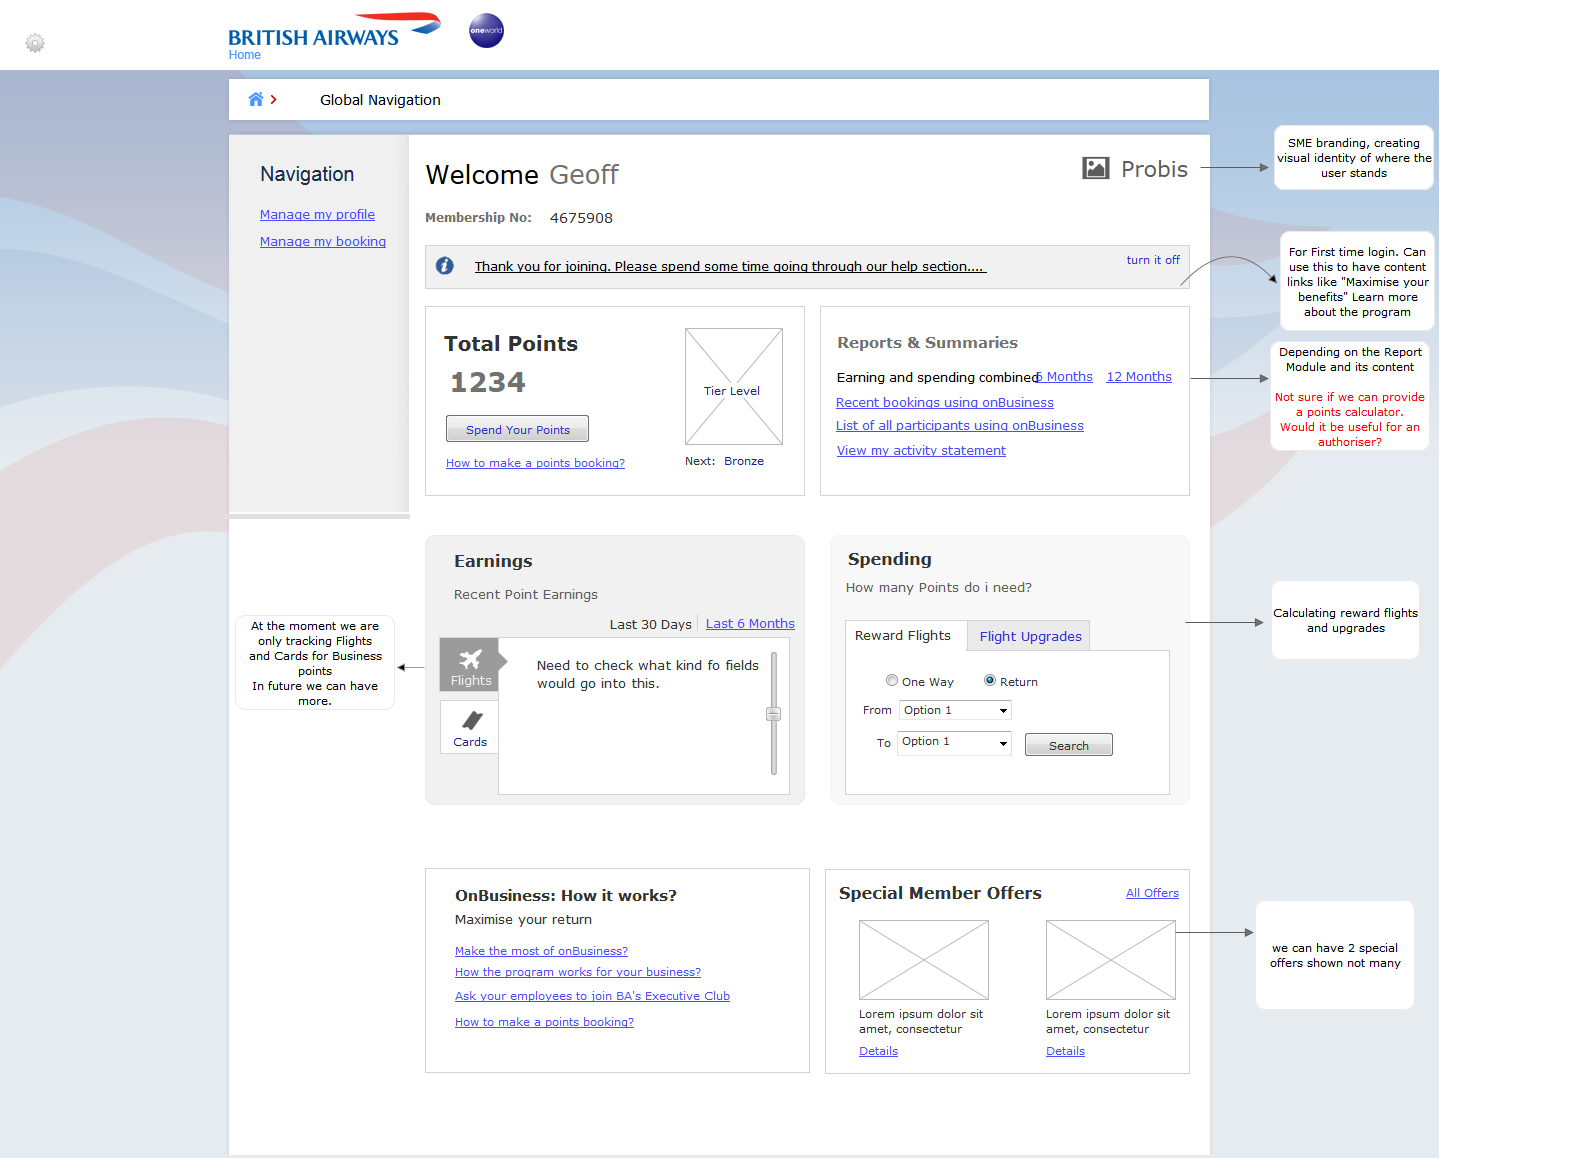Image resolution: width=1583 pixels, height=1158 pixels.
Task: Open Manage my profile
Action: coord(317,214)
